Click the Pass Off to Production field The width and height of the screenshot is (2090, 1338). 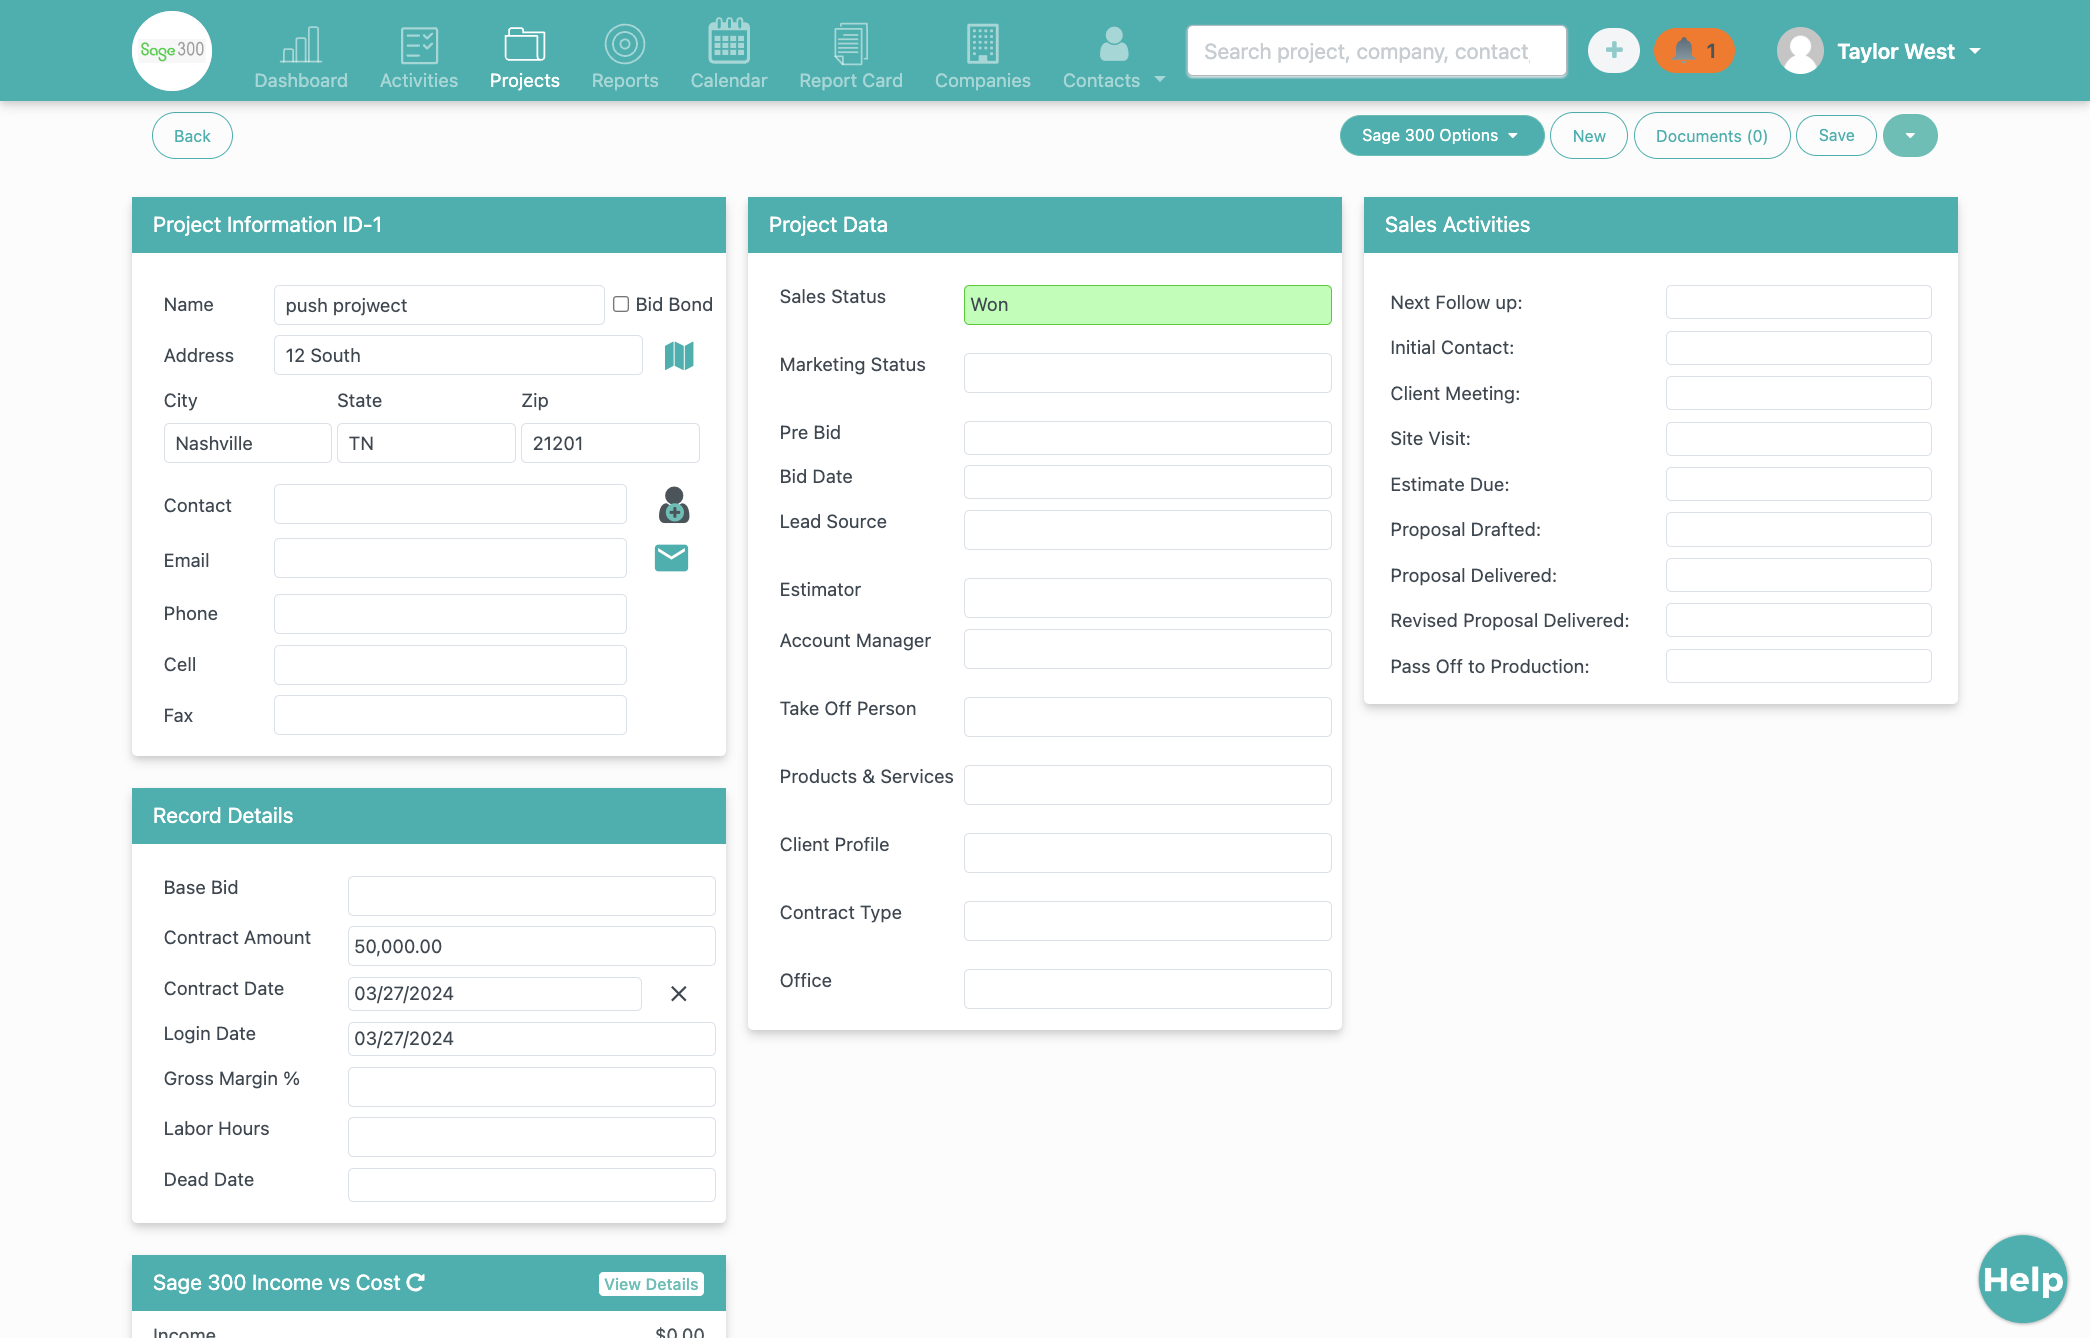pos(1798,666)
